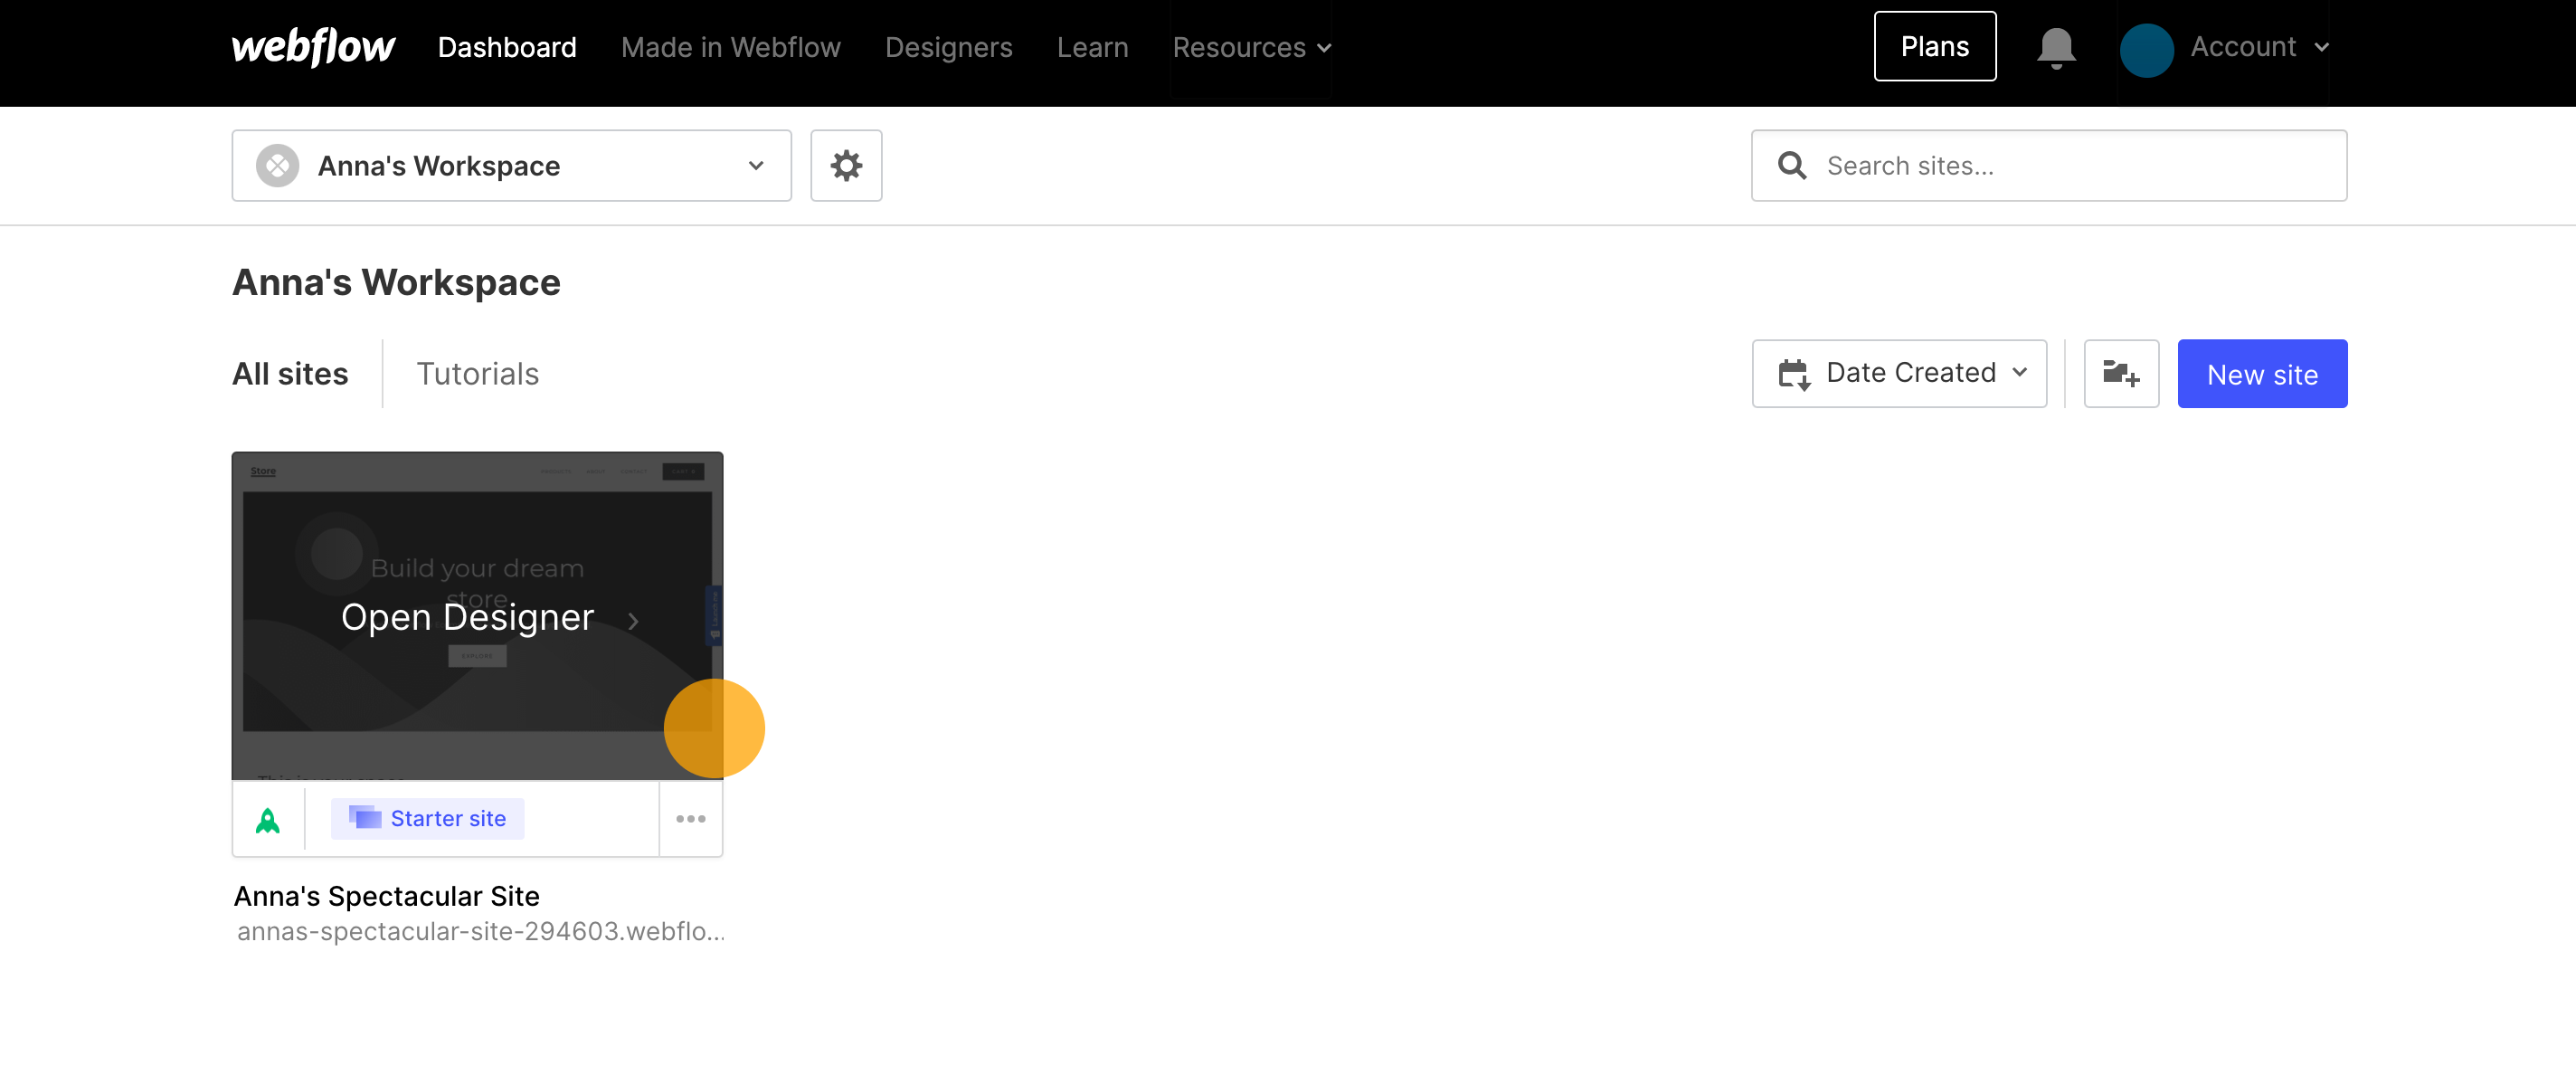Image resolution: width=2576 pixels, height=1075 pixels.
Task: Open Anna's Spectacular Site title
Action: click(386, 895)
